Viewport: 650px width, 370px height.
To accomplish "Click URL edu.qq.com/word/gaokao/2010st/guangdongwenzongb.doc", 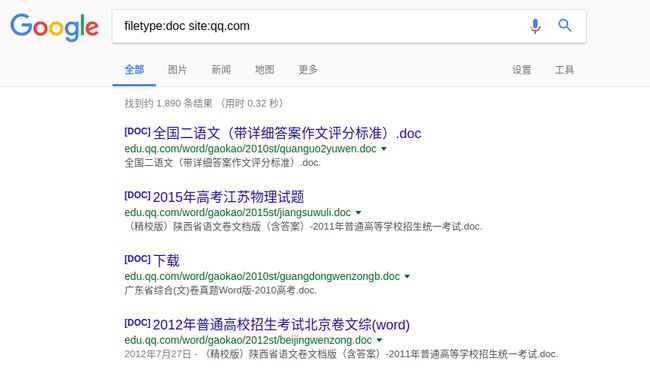I will coord(262,276).
